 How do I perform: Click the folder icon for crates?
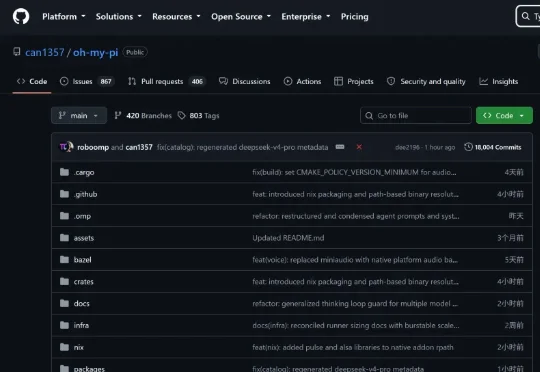click(64, 281)
